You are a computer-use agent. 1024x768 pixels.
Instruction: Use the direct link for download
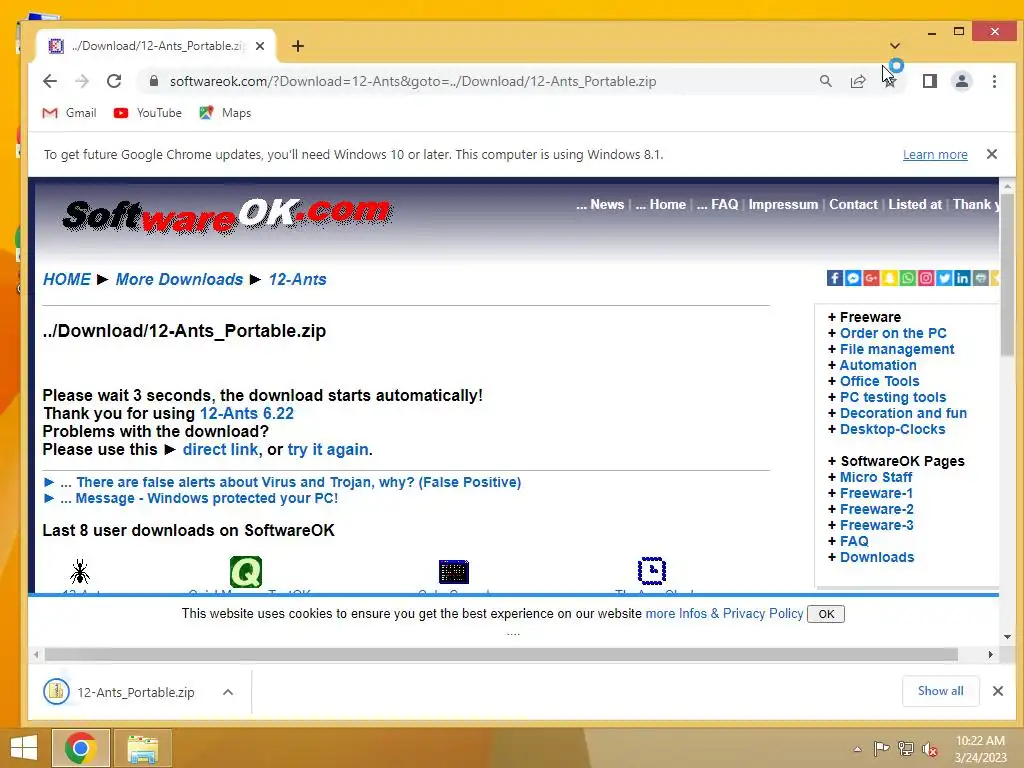220,449
